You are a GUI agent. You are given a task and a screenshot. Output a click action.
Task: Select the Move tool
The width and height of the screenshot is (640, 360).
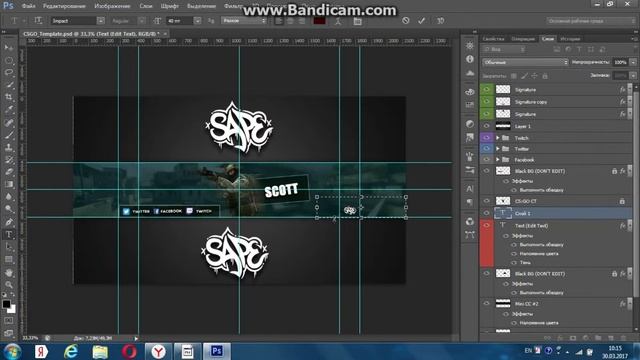pyautogui.click(x=9, y=48)
